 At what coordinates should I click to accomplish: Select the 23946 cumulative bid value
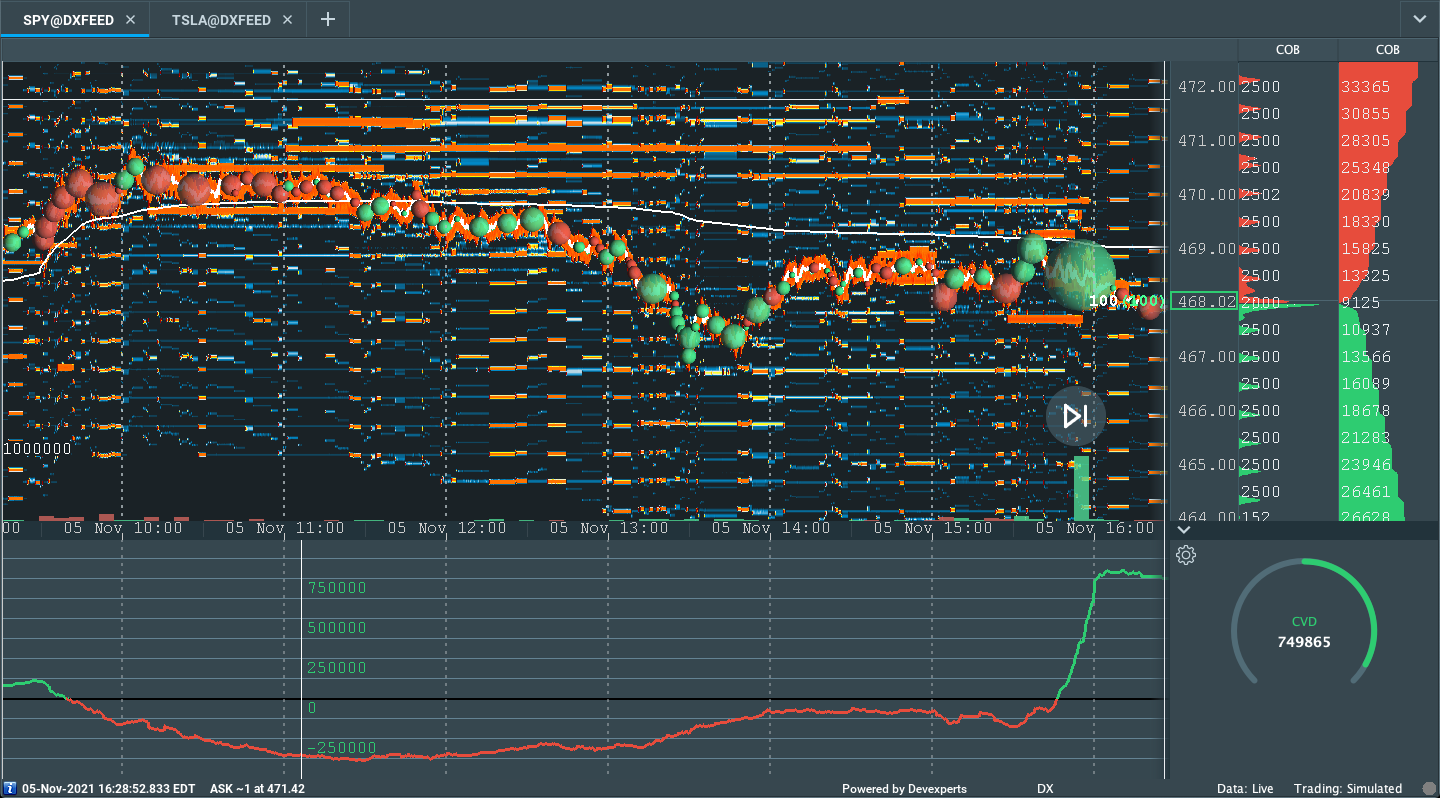1365,465
